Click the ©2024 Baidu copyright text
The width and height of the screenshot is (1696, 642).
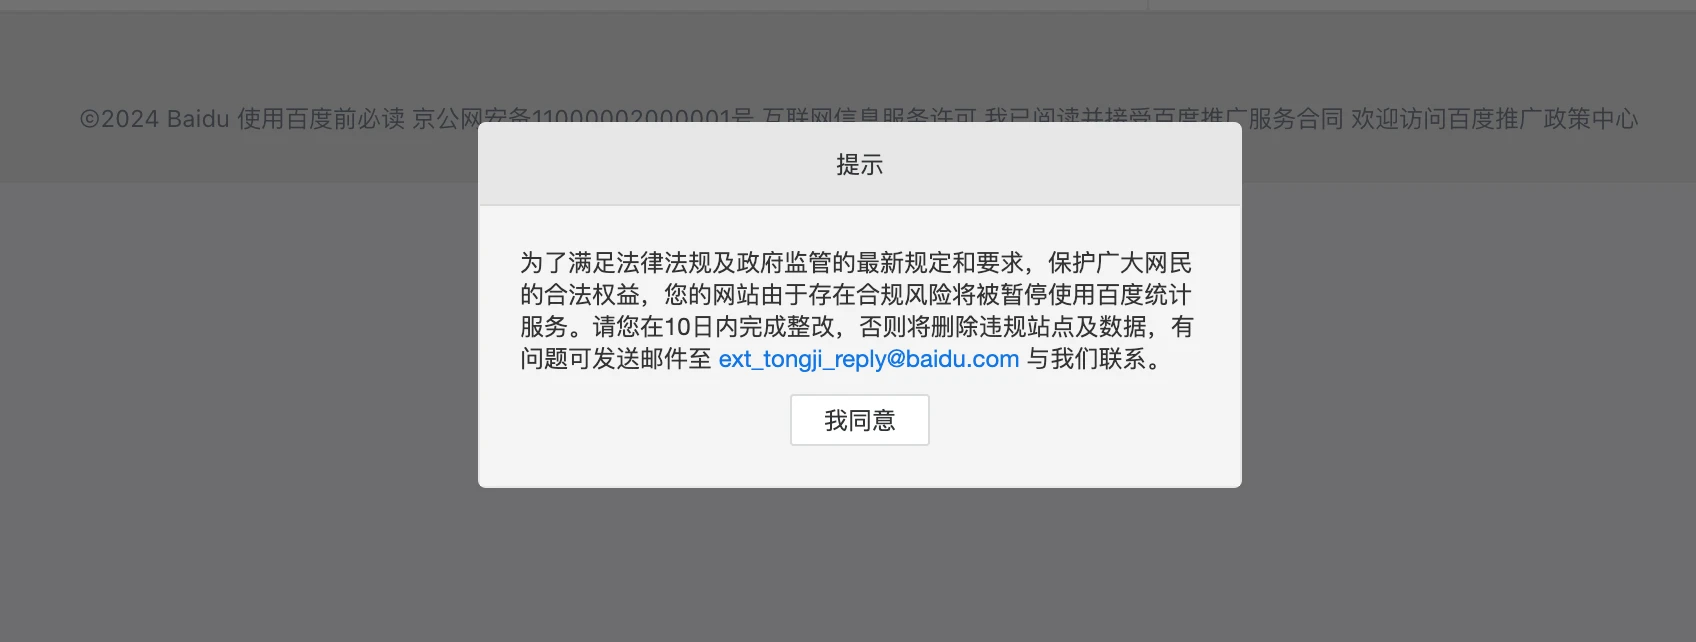tap(155, 119)
